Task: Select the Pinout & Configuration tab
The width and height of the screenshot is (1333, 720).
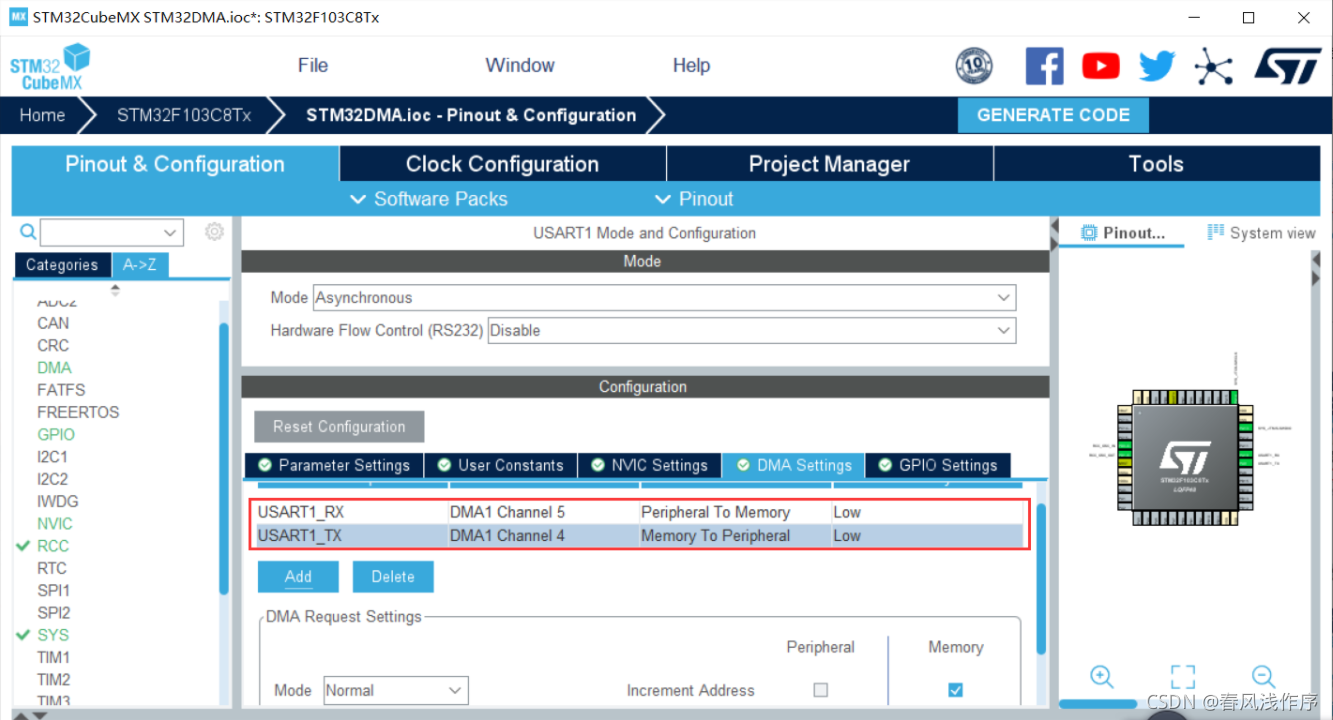Action: (x=175, y=164)
